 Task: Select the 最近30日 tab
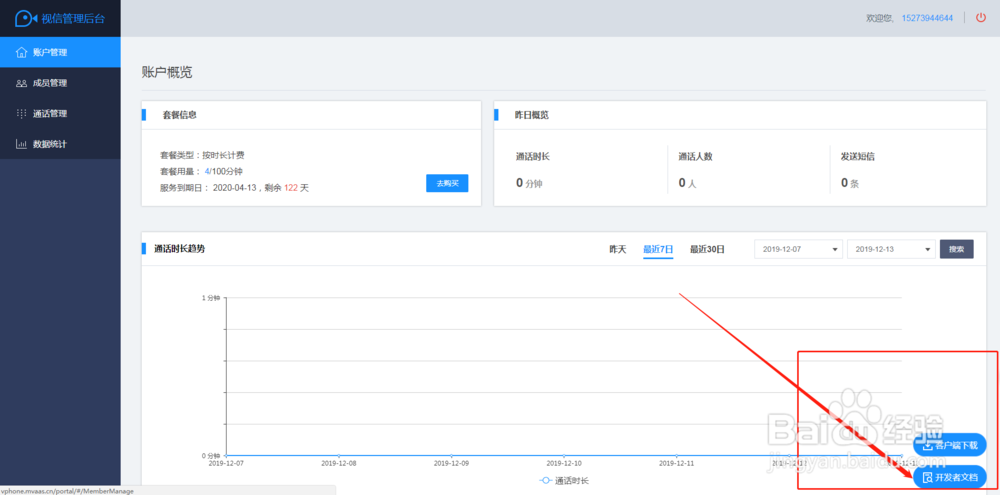tap(707, 249)
